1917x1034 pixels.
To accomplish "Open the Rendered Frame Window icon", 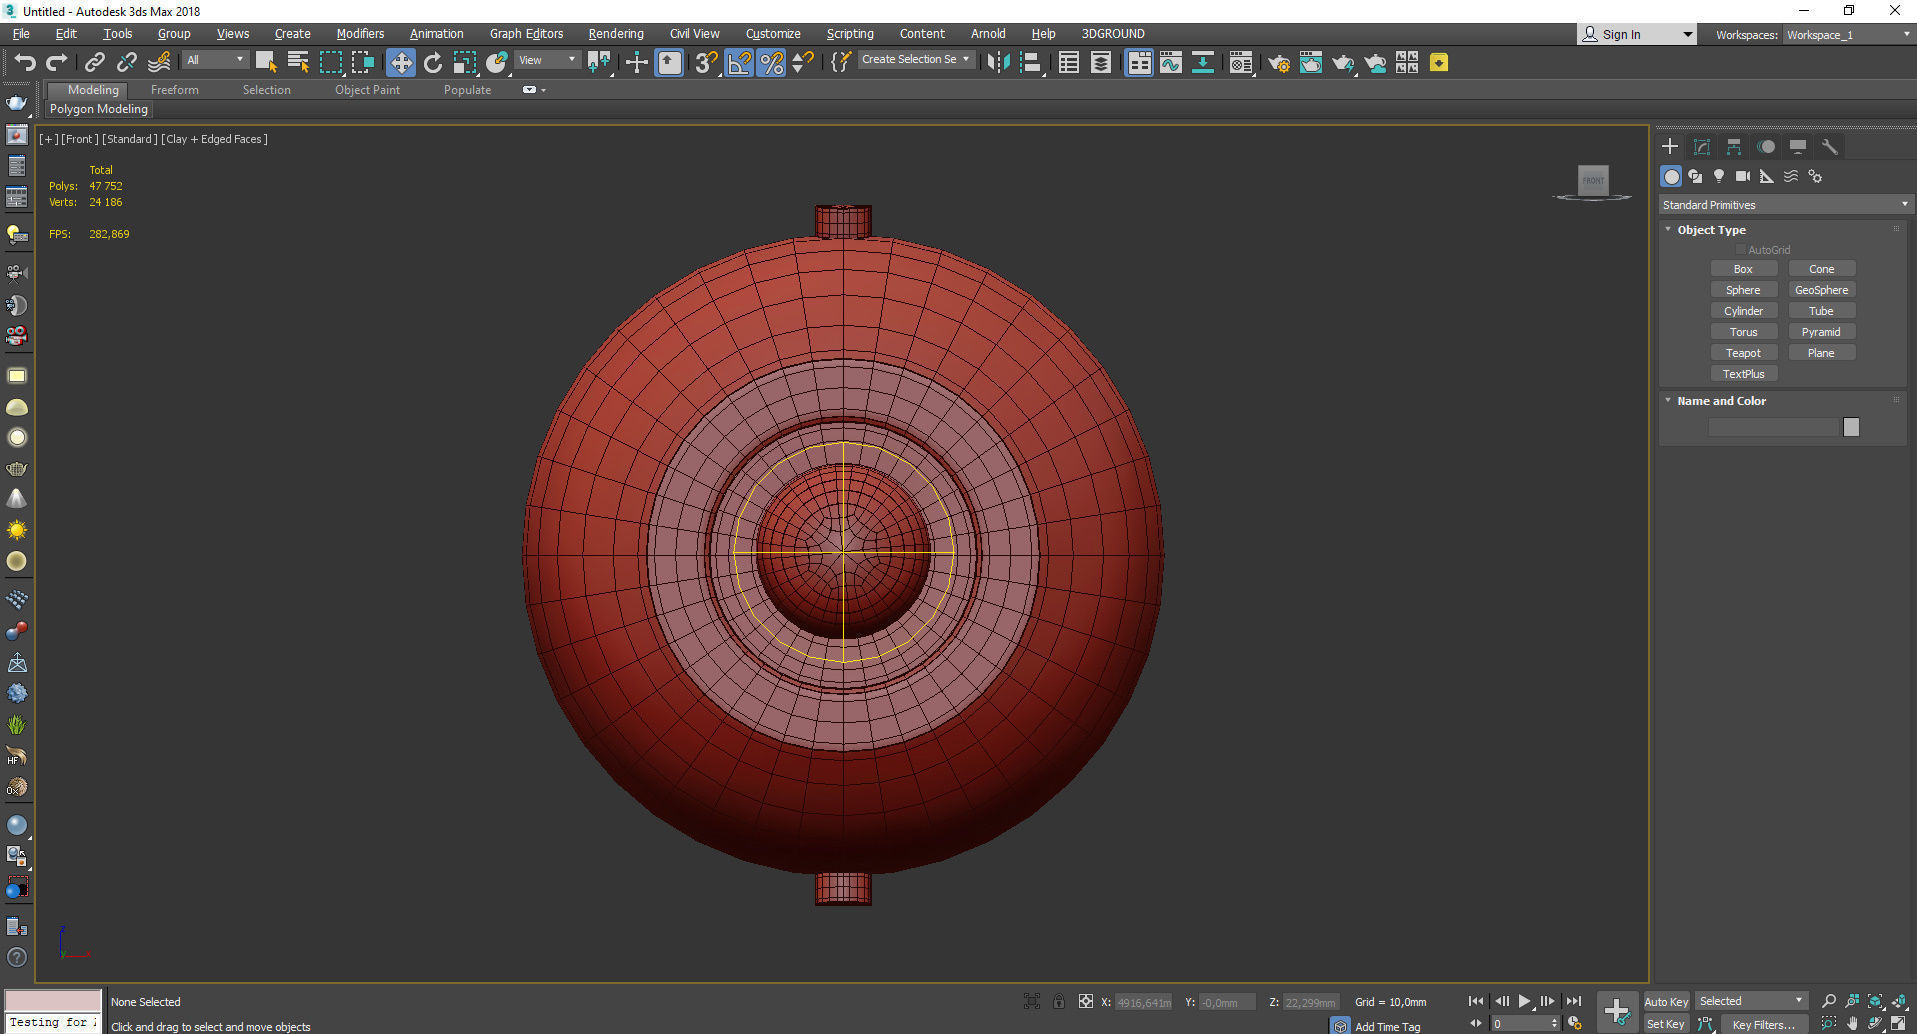I will pos(1311,63).
